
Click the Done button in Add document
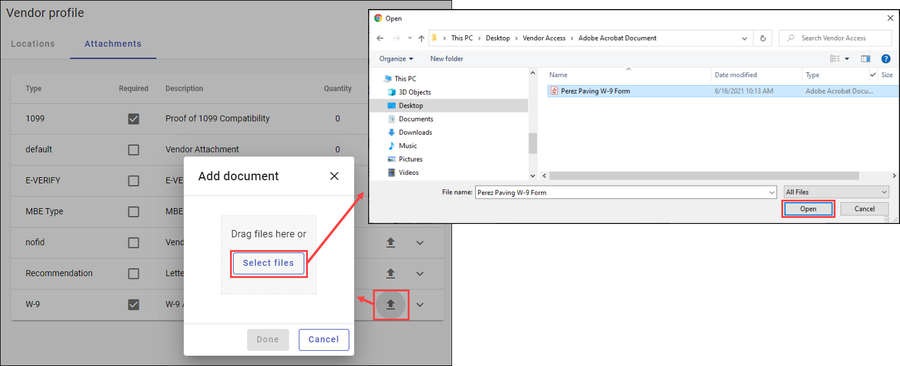[267, 340]
